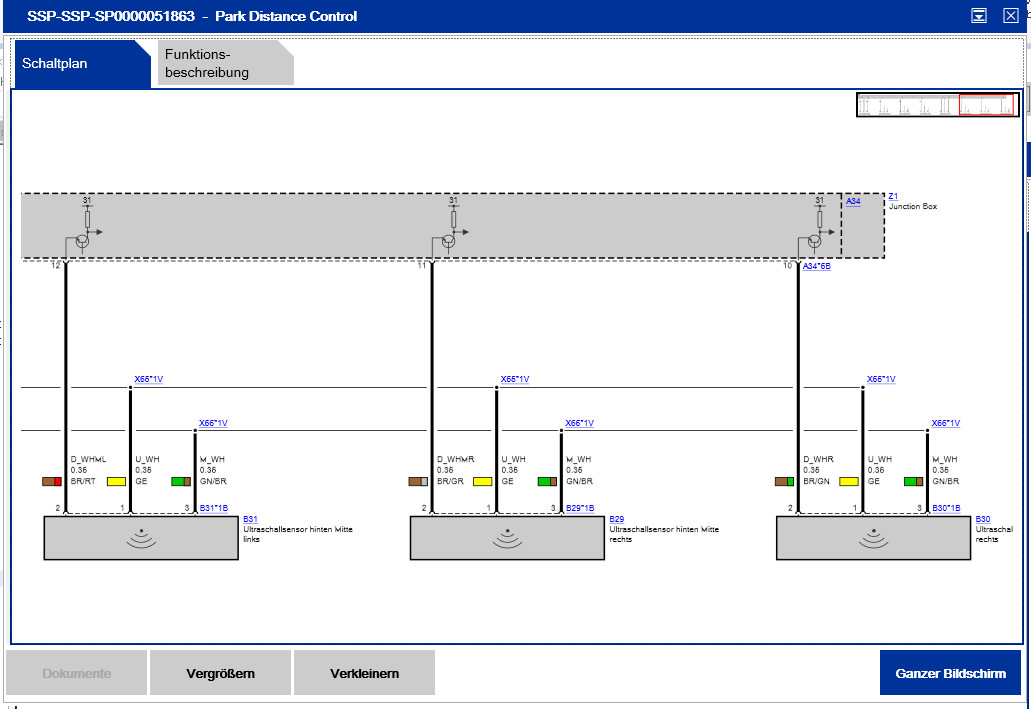Open the Funktionsbeschreibung tab
The height and width of the screenshot is (709, 1031).
point(225,64)
